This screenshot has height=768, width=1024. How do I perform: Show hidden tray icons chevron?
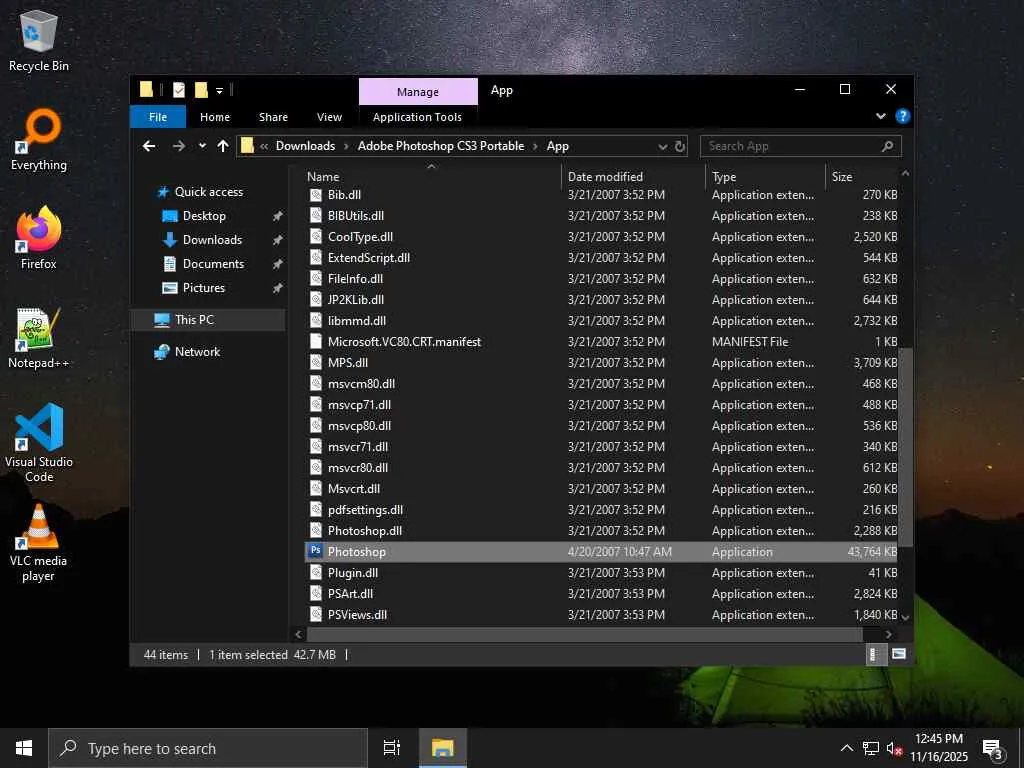(x=846, y=748)
